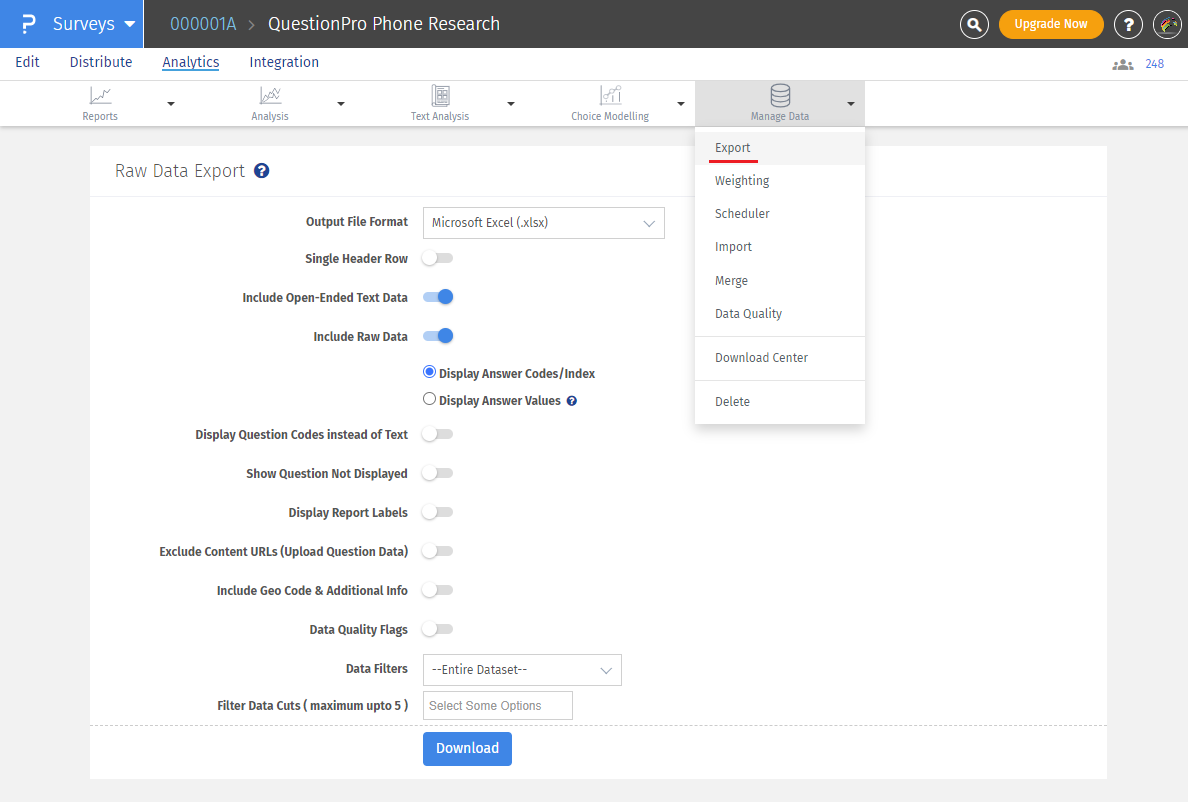Screen dimensions: 1188x802
Task: Expand the Data Filters dropdown
Action: pyautogui.click(x=521, y=669)
